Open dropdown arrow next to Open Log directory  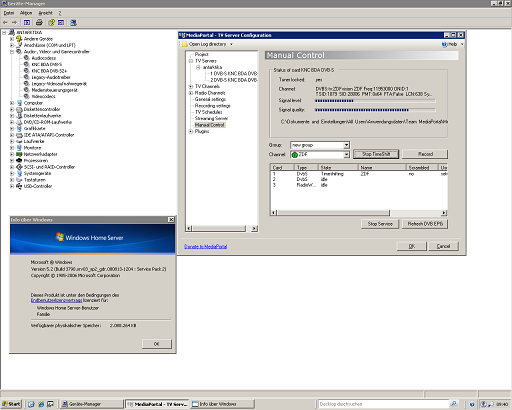(x=231, y=44)
